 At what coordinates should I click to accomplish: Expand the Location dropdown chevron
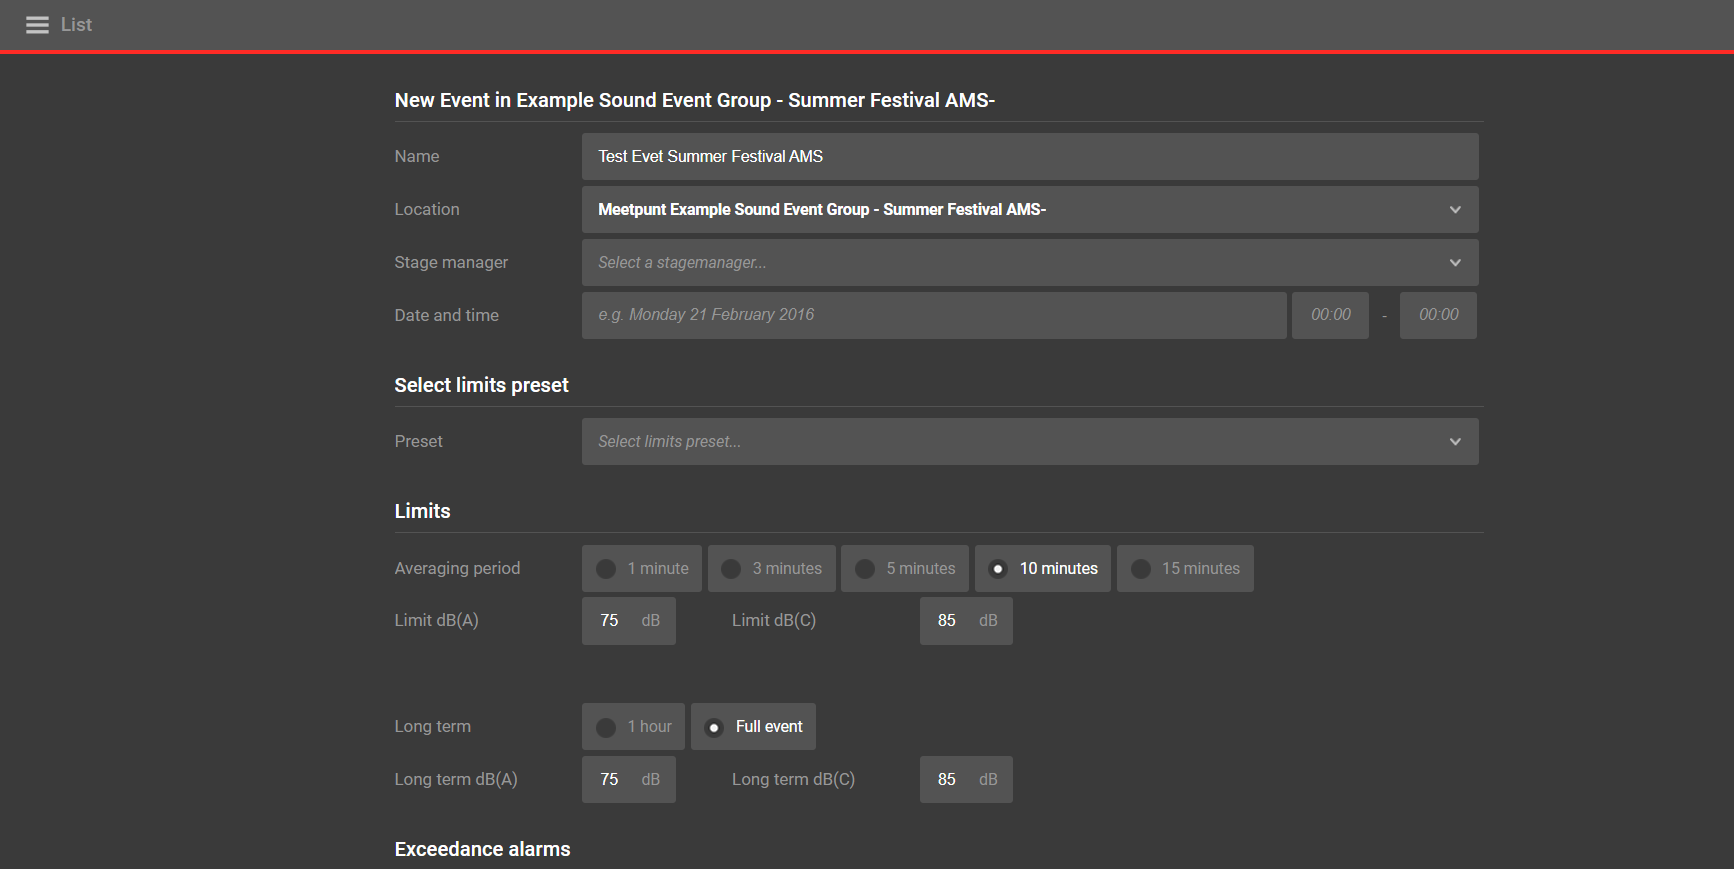[1455, 210]
